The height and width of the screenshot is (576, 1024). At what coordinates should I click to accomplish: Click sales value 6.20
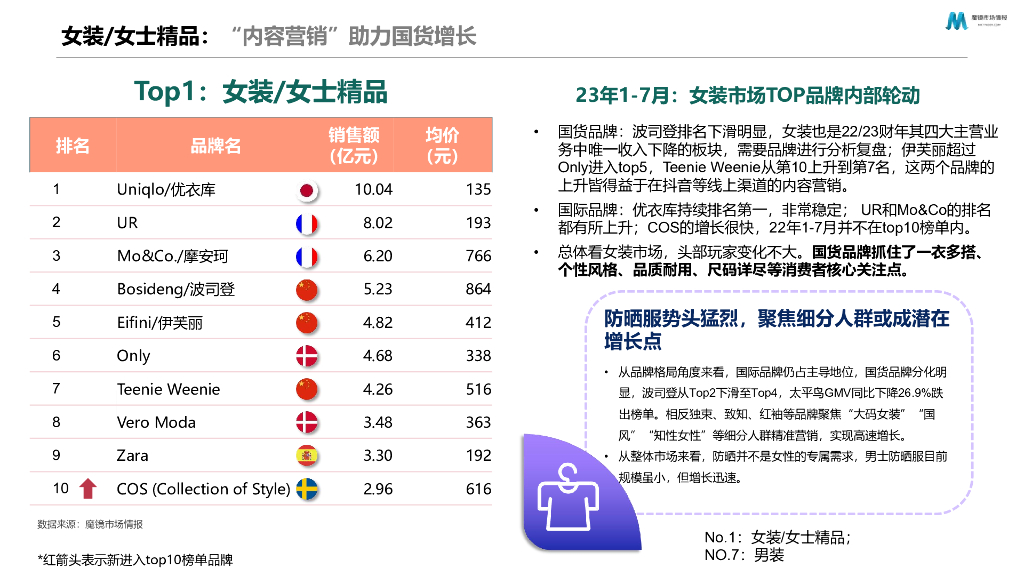pyautogui.click(x=378, y=256)
